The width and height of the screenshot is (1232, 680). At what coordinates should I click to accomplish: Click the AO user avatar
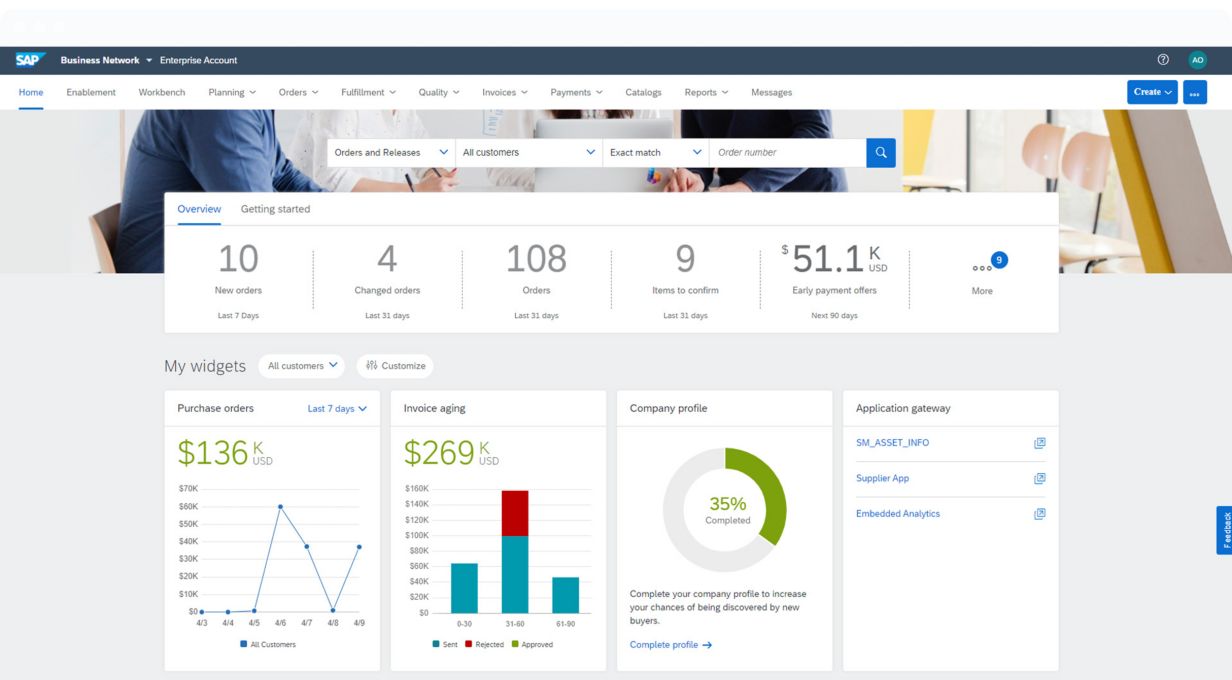point(1197,60)
